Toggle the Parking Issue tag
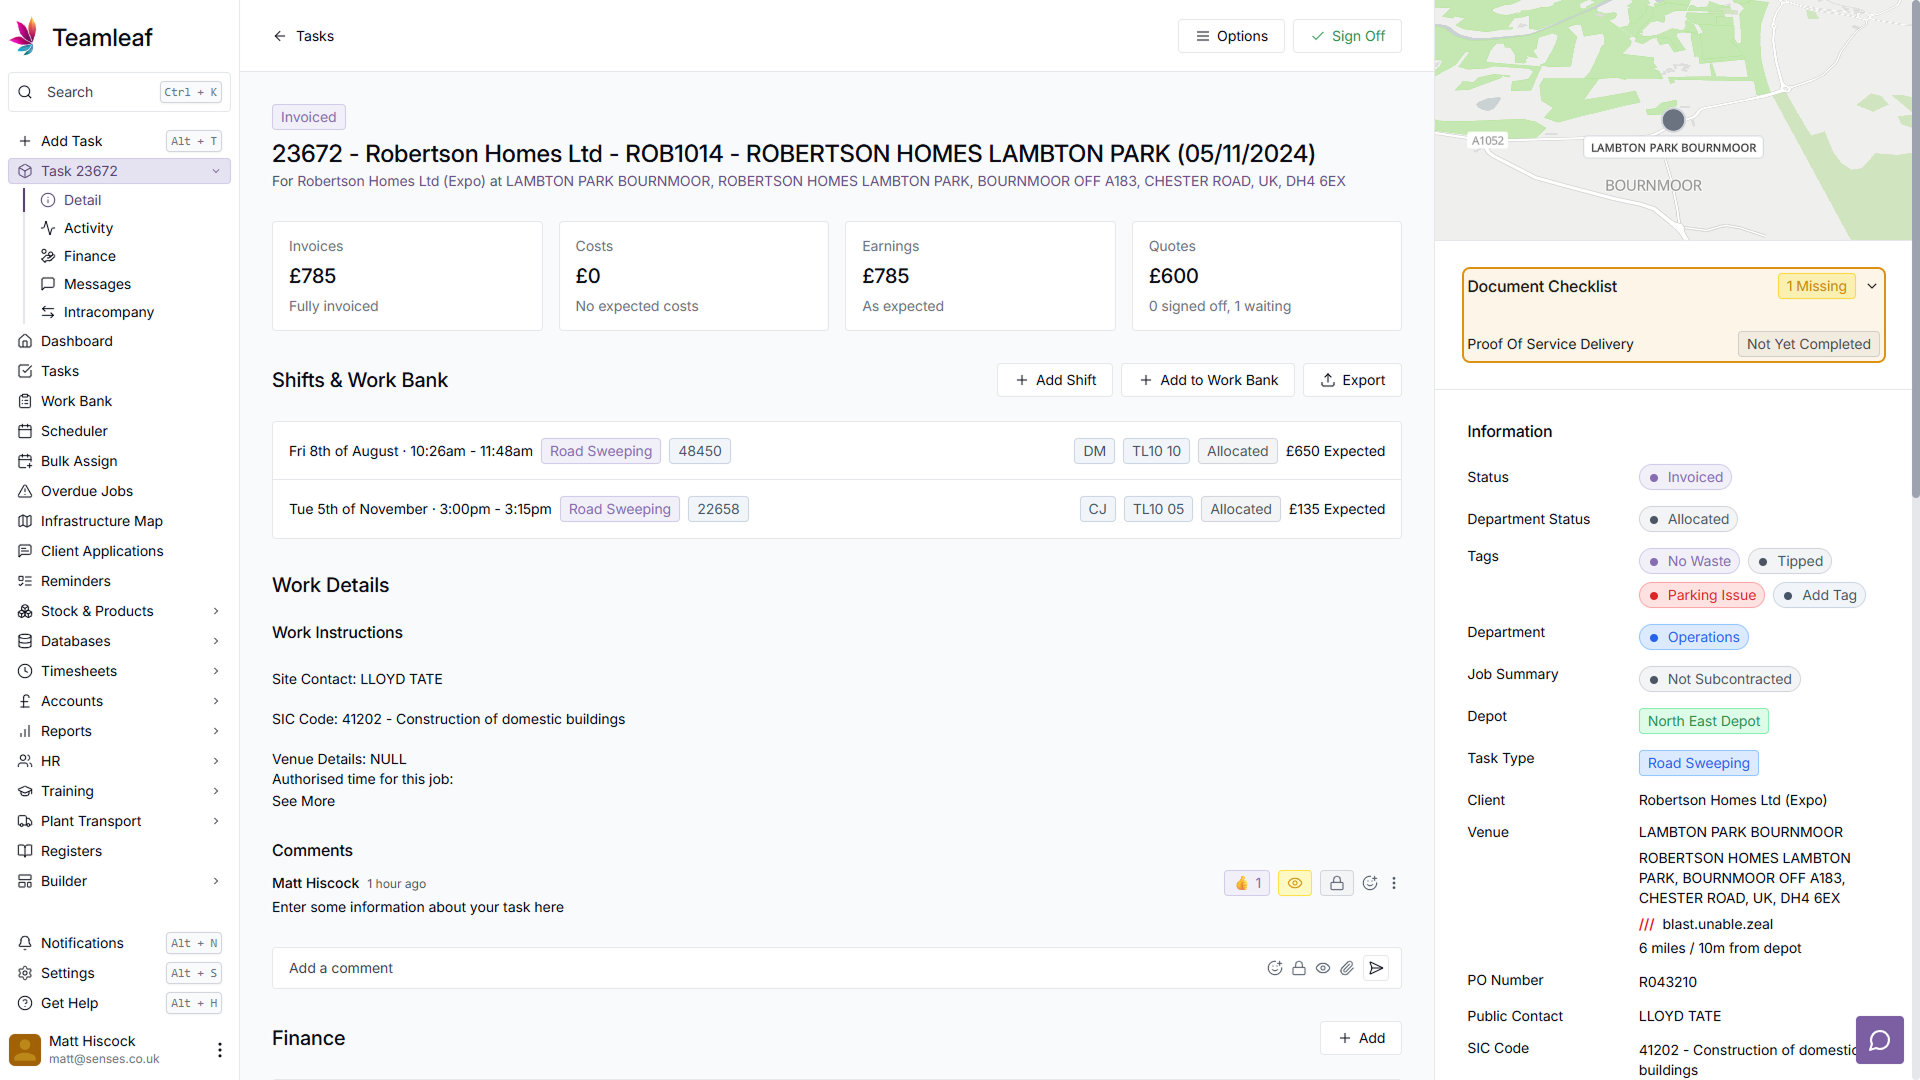Image resolution: width=1920 pixels, height=1080 pixels. pos(1702,595)
